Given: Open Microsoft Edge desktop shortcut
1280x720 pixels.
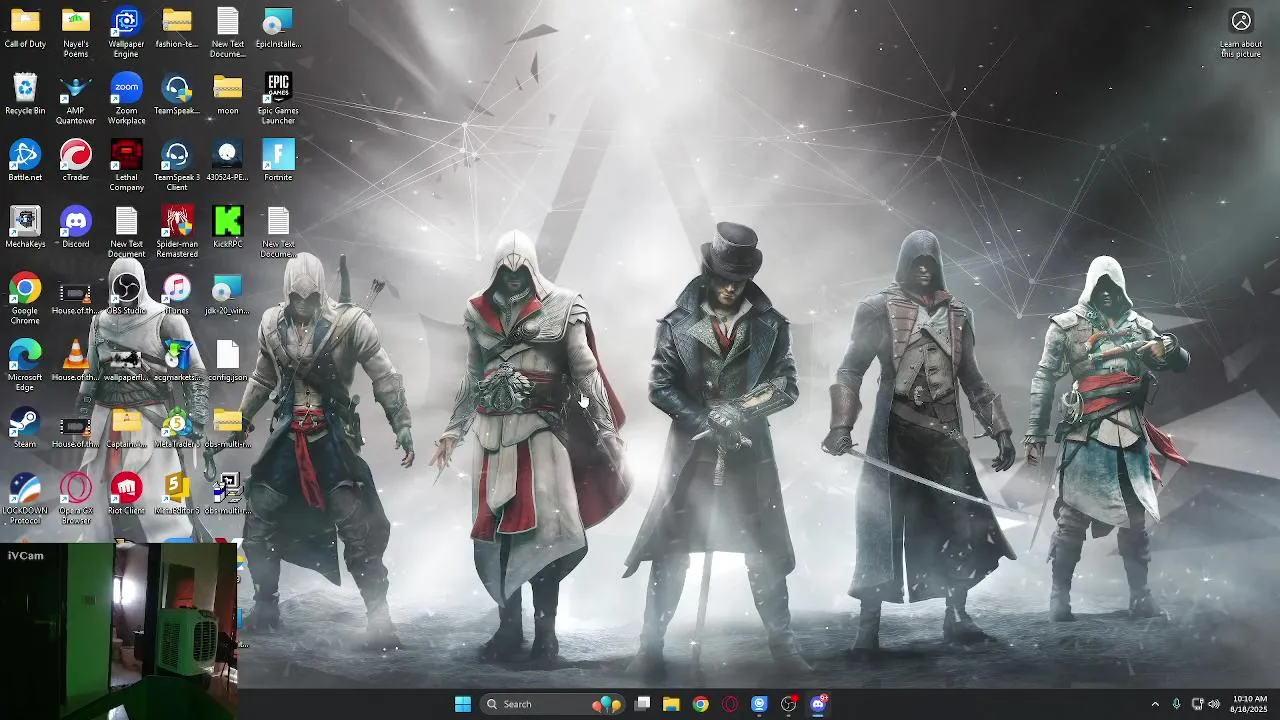Looking at the screenshot, I should point(25,366).
